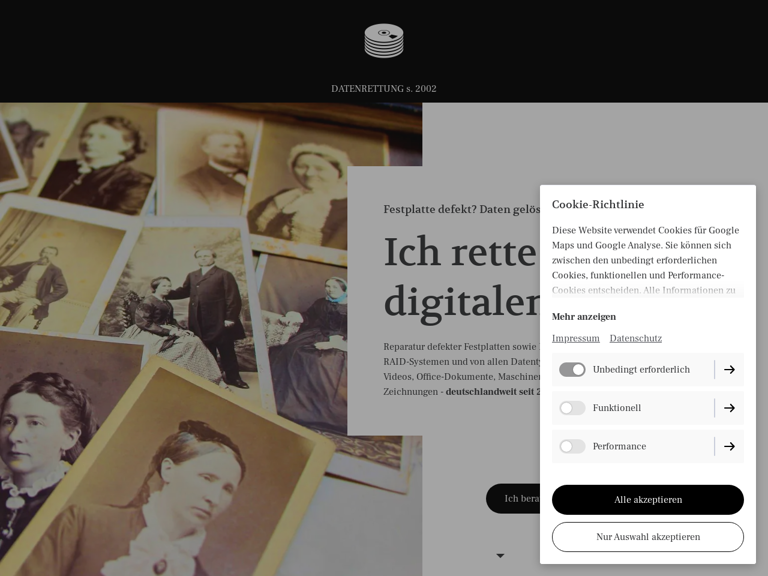Expand Performance cookie details arrow
The width and height of the screenshot is (768, 576).
click(x=729, y=446)
